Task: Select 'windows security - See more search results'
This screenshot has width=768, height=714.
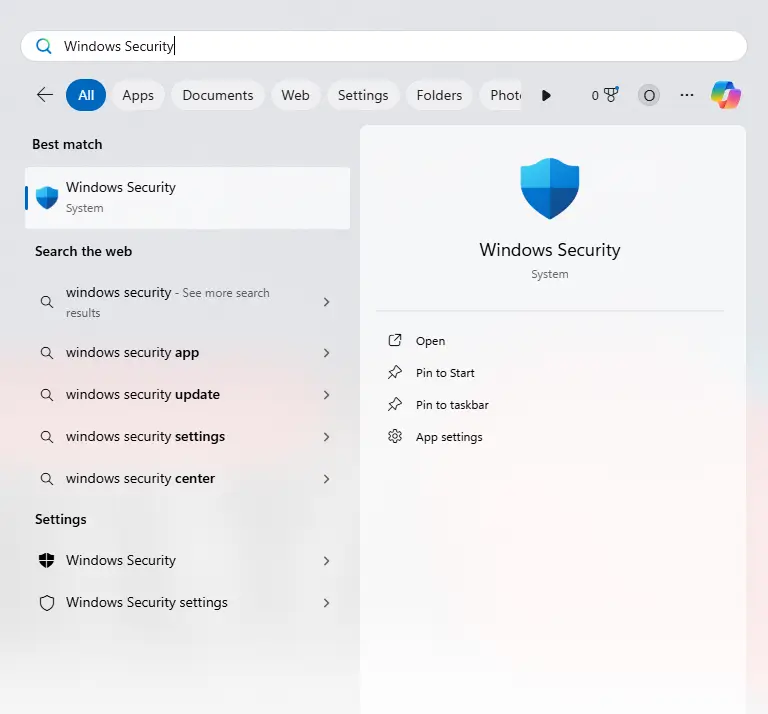Action: (x=188, y=302)
